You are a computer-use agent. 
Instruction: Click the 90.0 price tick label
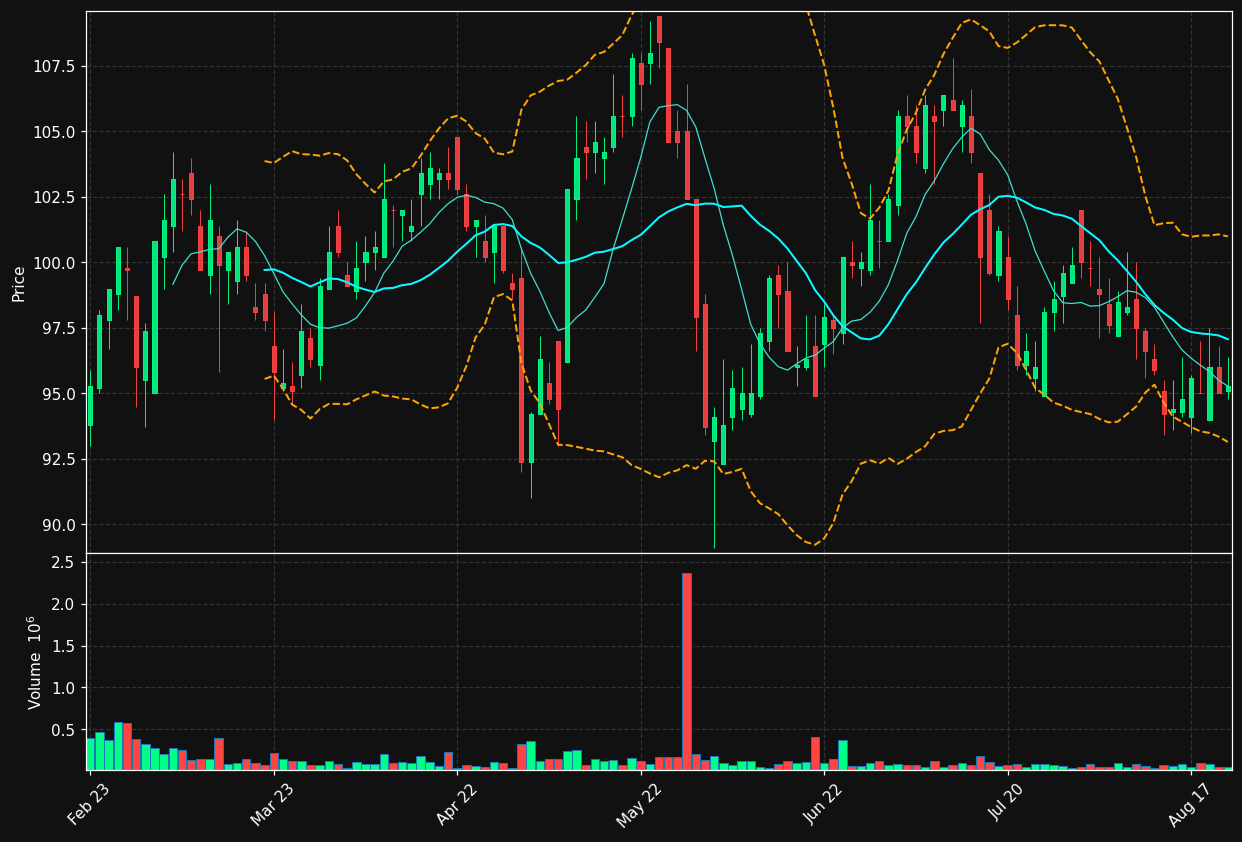(x=57, y=525)
